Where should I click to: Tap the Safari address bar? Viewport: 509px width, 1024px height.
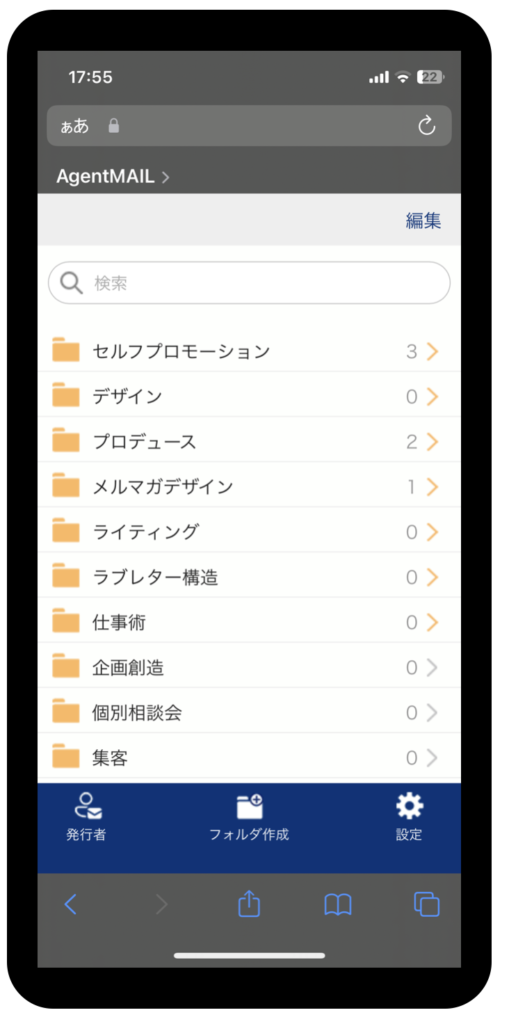tap(249, 125)
